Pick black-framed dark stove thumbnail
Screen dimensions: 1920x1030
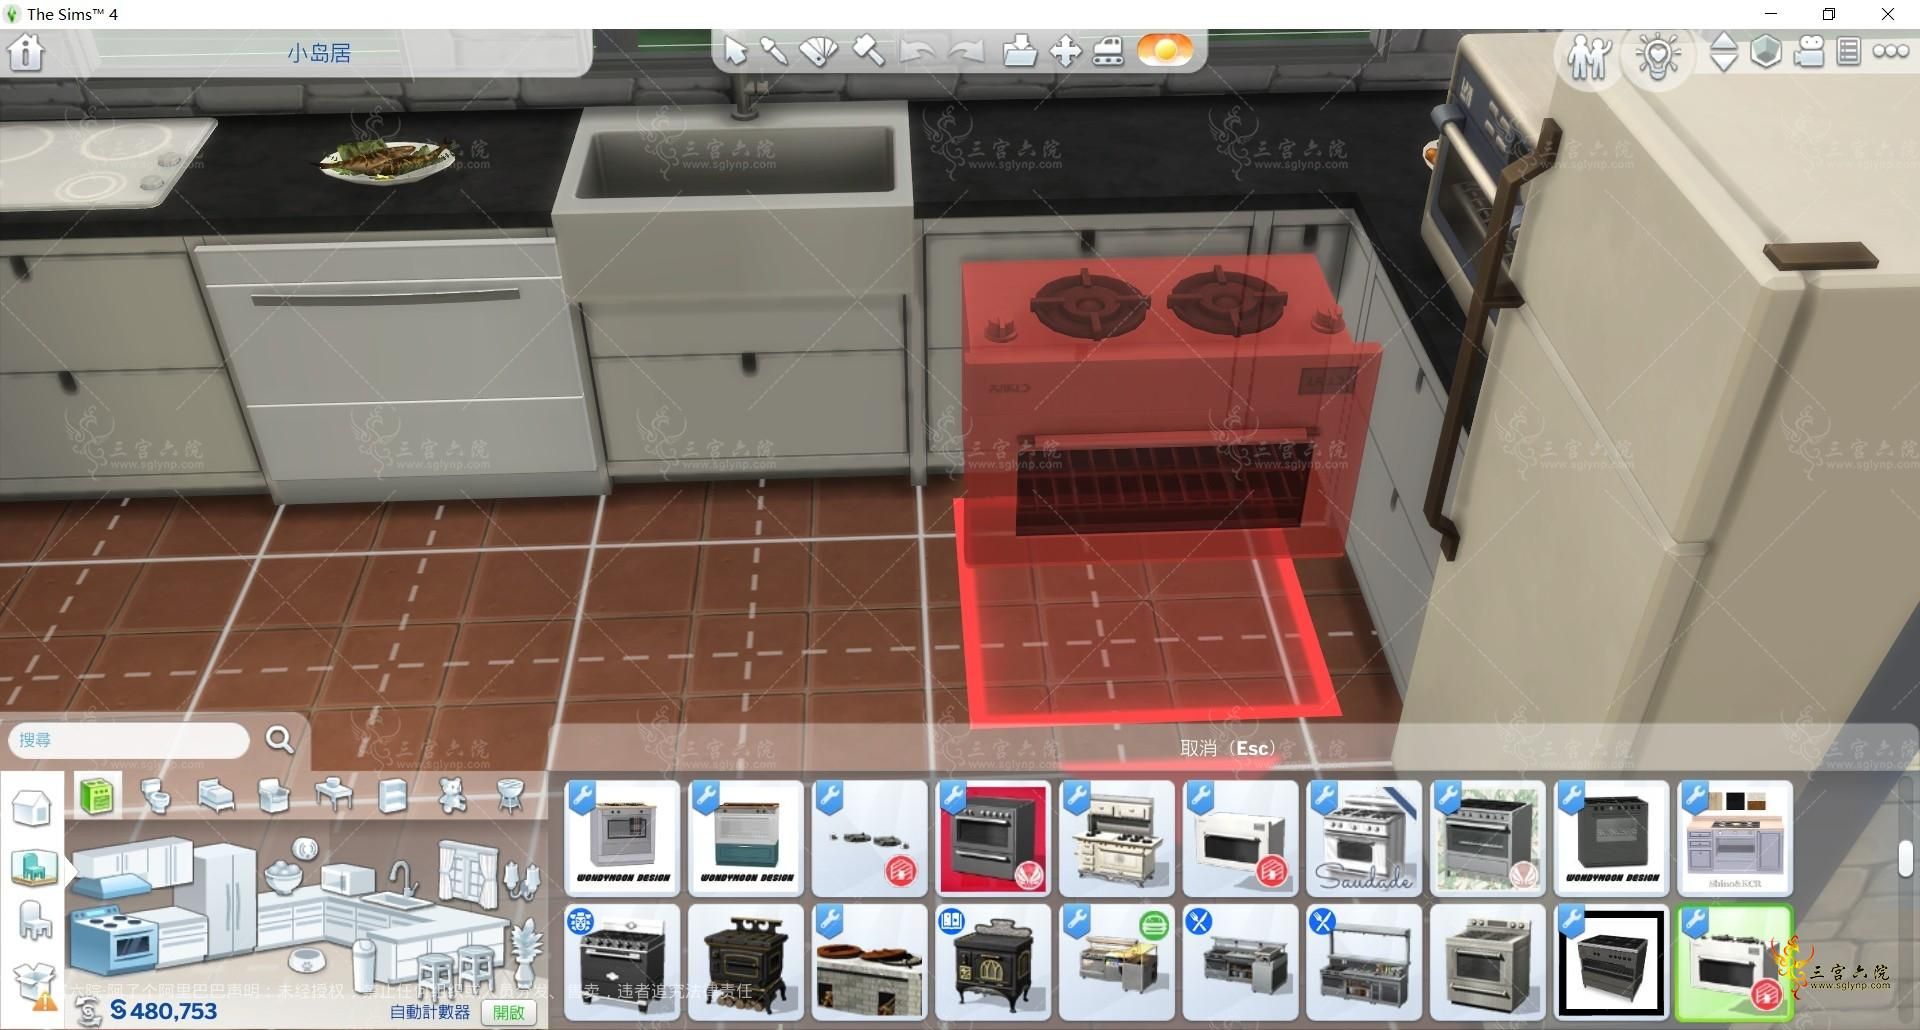1612,962
